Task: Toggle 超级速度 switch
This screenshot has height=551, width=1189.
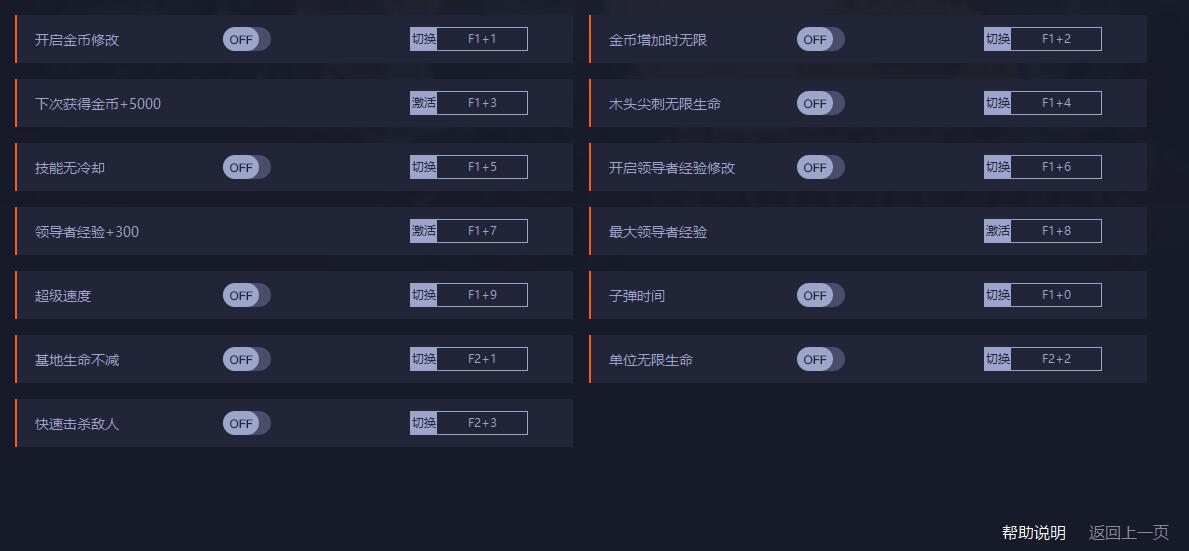Action: point(246,296)
